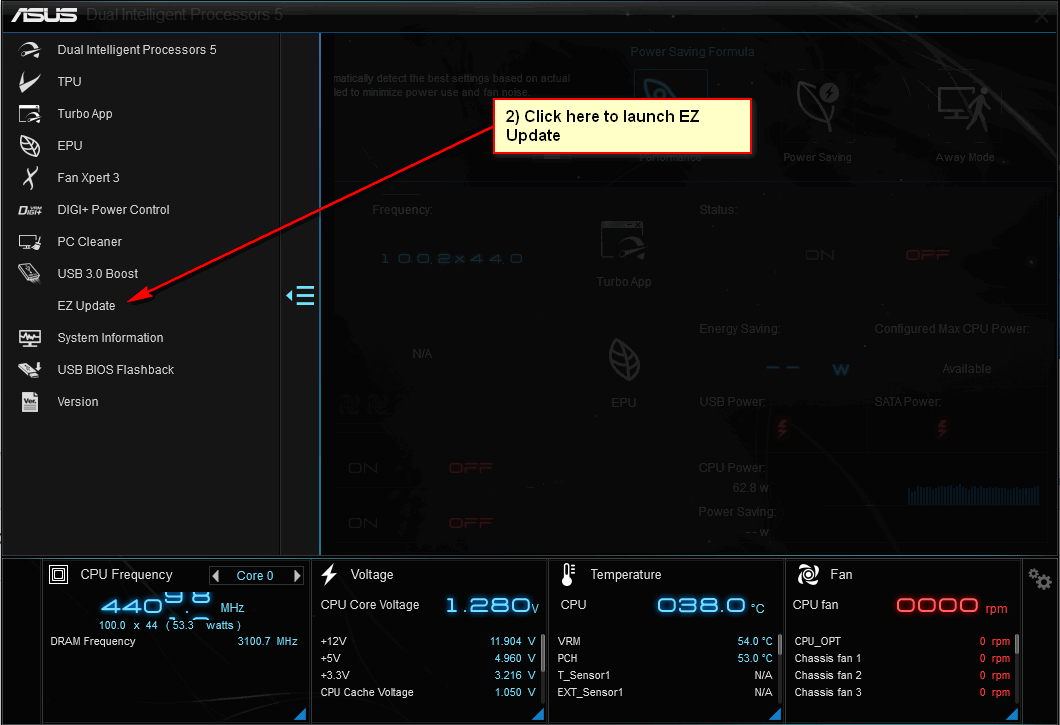
Task: Click the "+3.3V" voltage row
Action: pos(428,675)
